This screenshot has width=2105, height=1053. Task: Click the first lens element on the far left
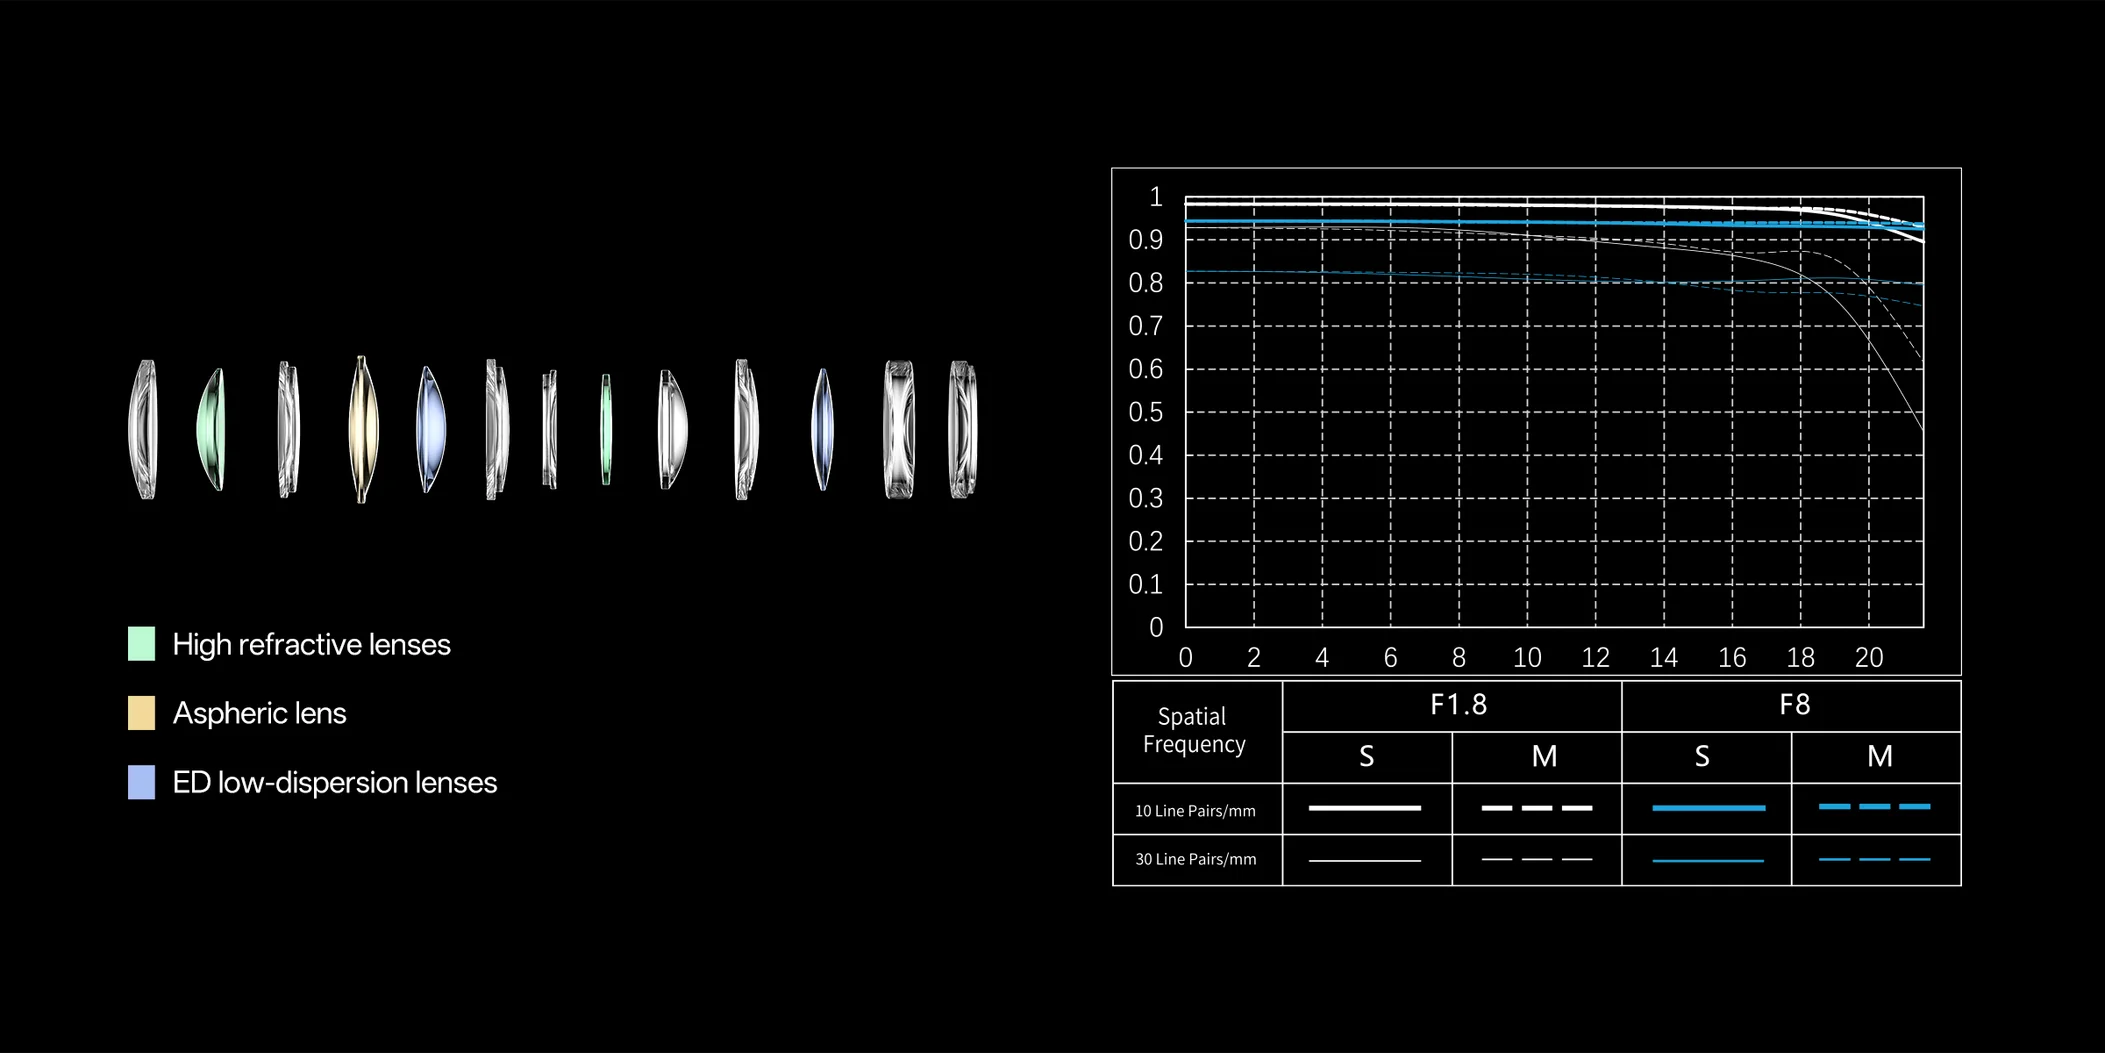[x=144, y=429]
